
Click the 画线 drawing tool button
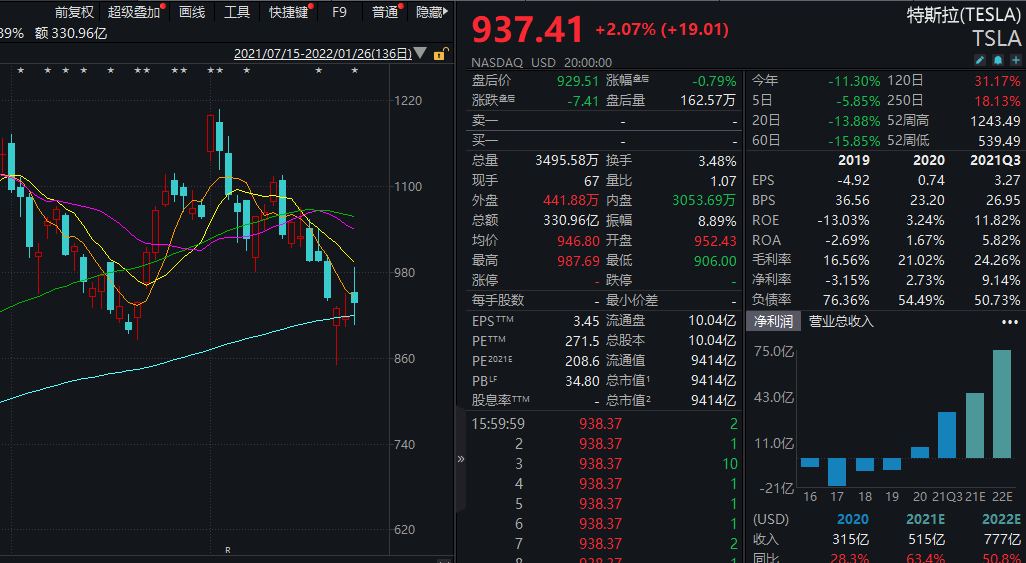tap(191, 12)
